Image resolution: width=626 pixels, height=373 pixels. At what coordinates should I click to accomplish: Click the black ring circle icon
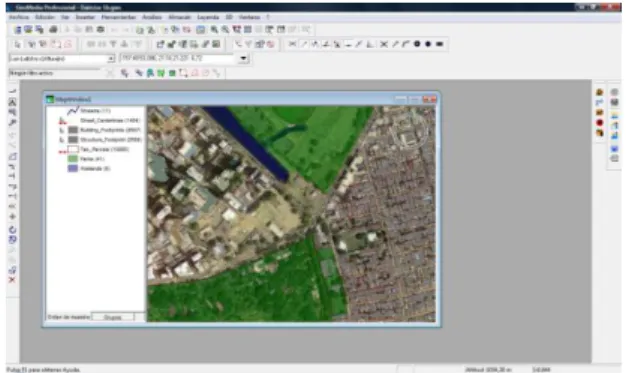pyautogui.click(x=417, y=44)
